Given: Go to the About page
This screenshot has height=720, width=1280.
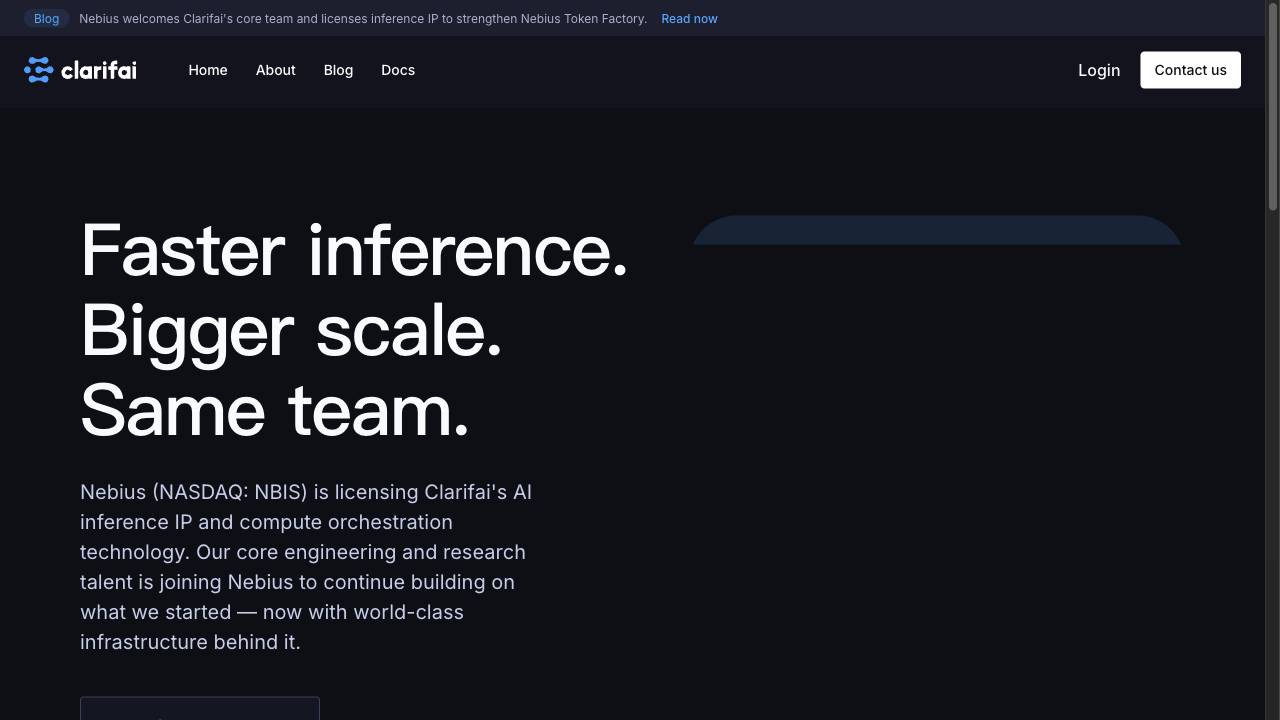Looking at the screenshot, I should (x=275, y=70).
